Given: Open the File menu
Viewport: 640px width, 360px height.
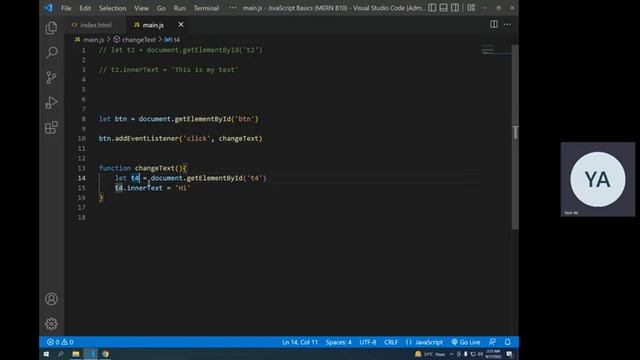Looking at the screenshot, I should tap(66, 8).
